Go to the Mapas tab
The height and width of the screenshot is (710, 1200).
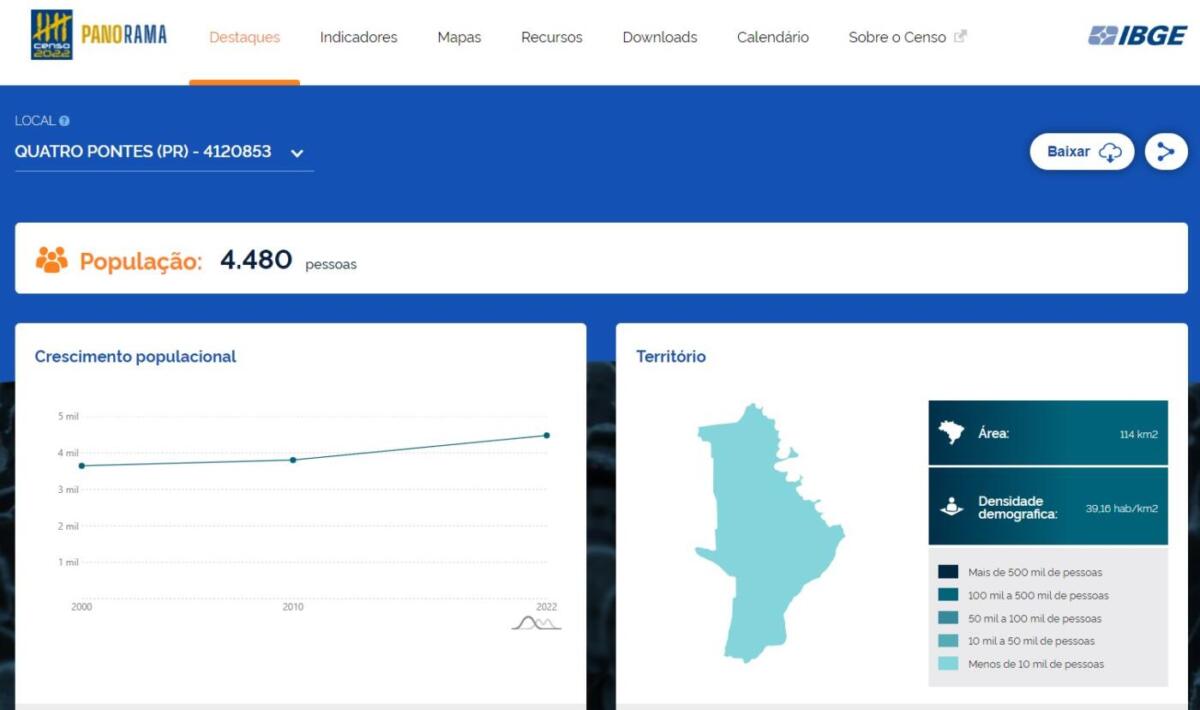click(459, 38)
